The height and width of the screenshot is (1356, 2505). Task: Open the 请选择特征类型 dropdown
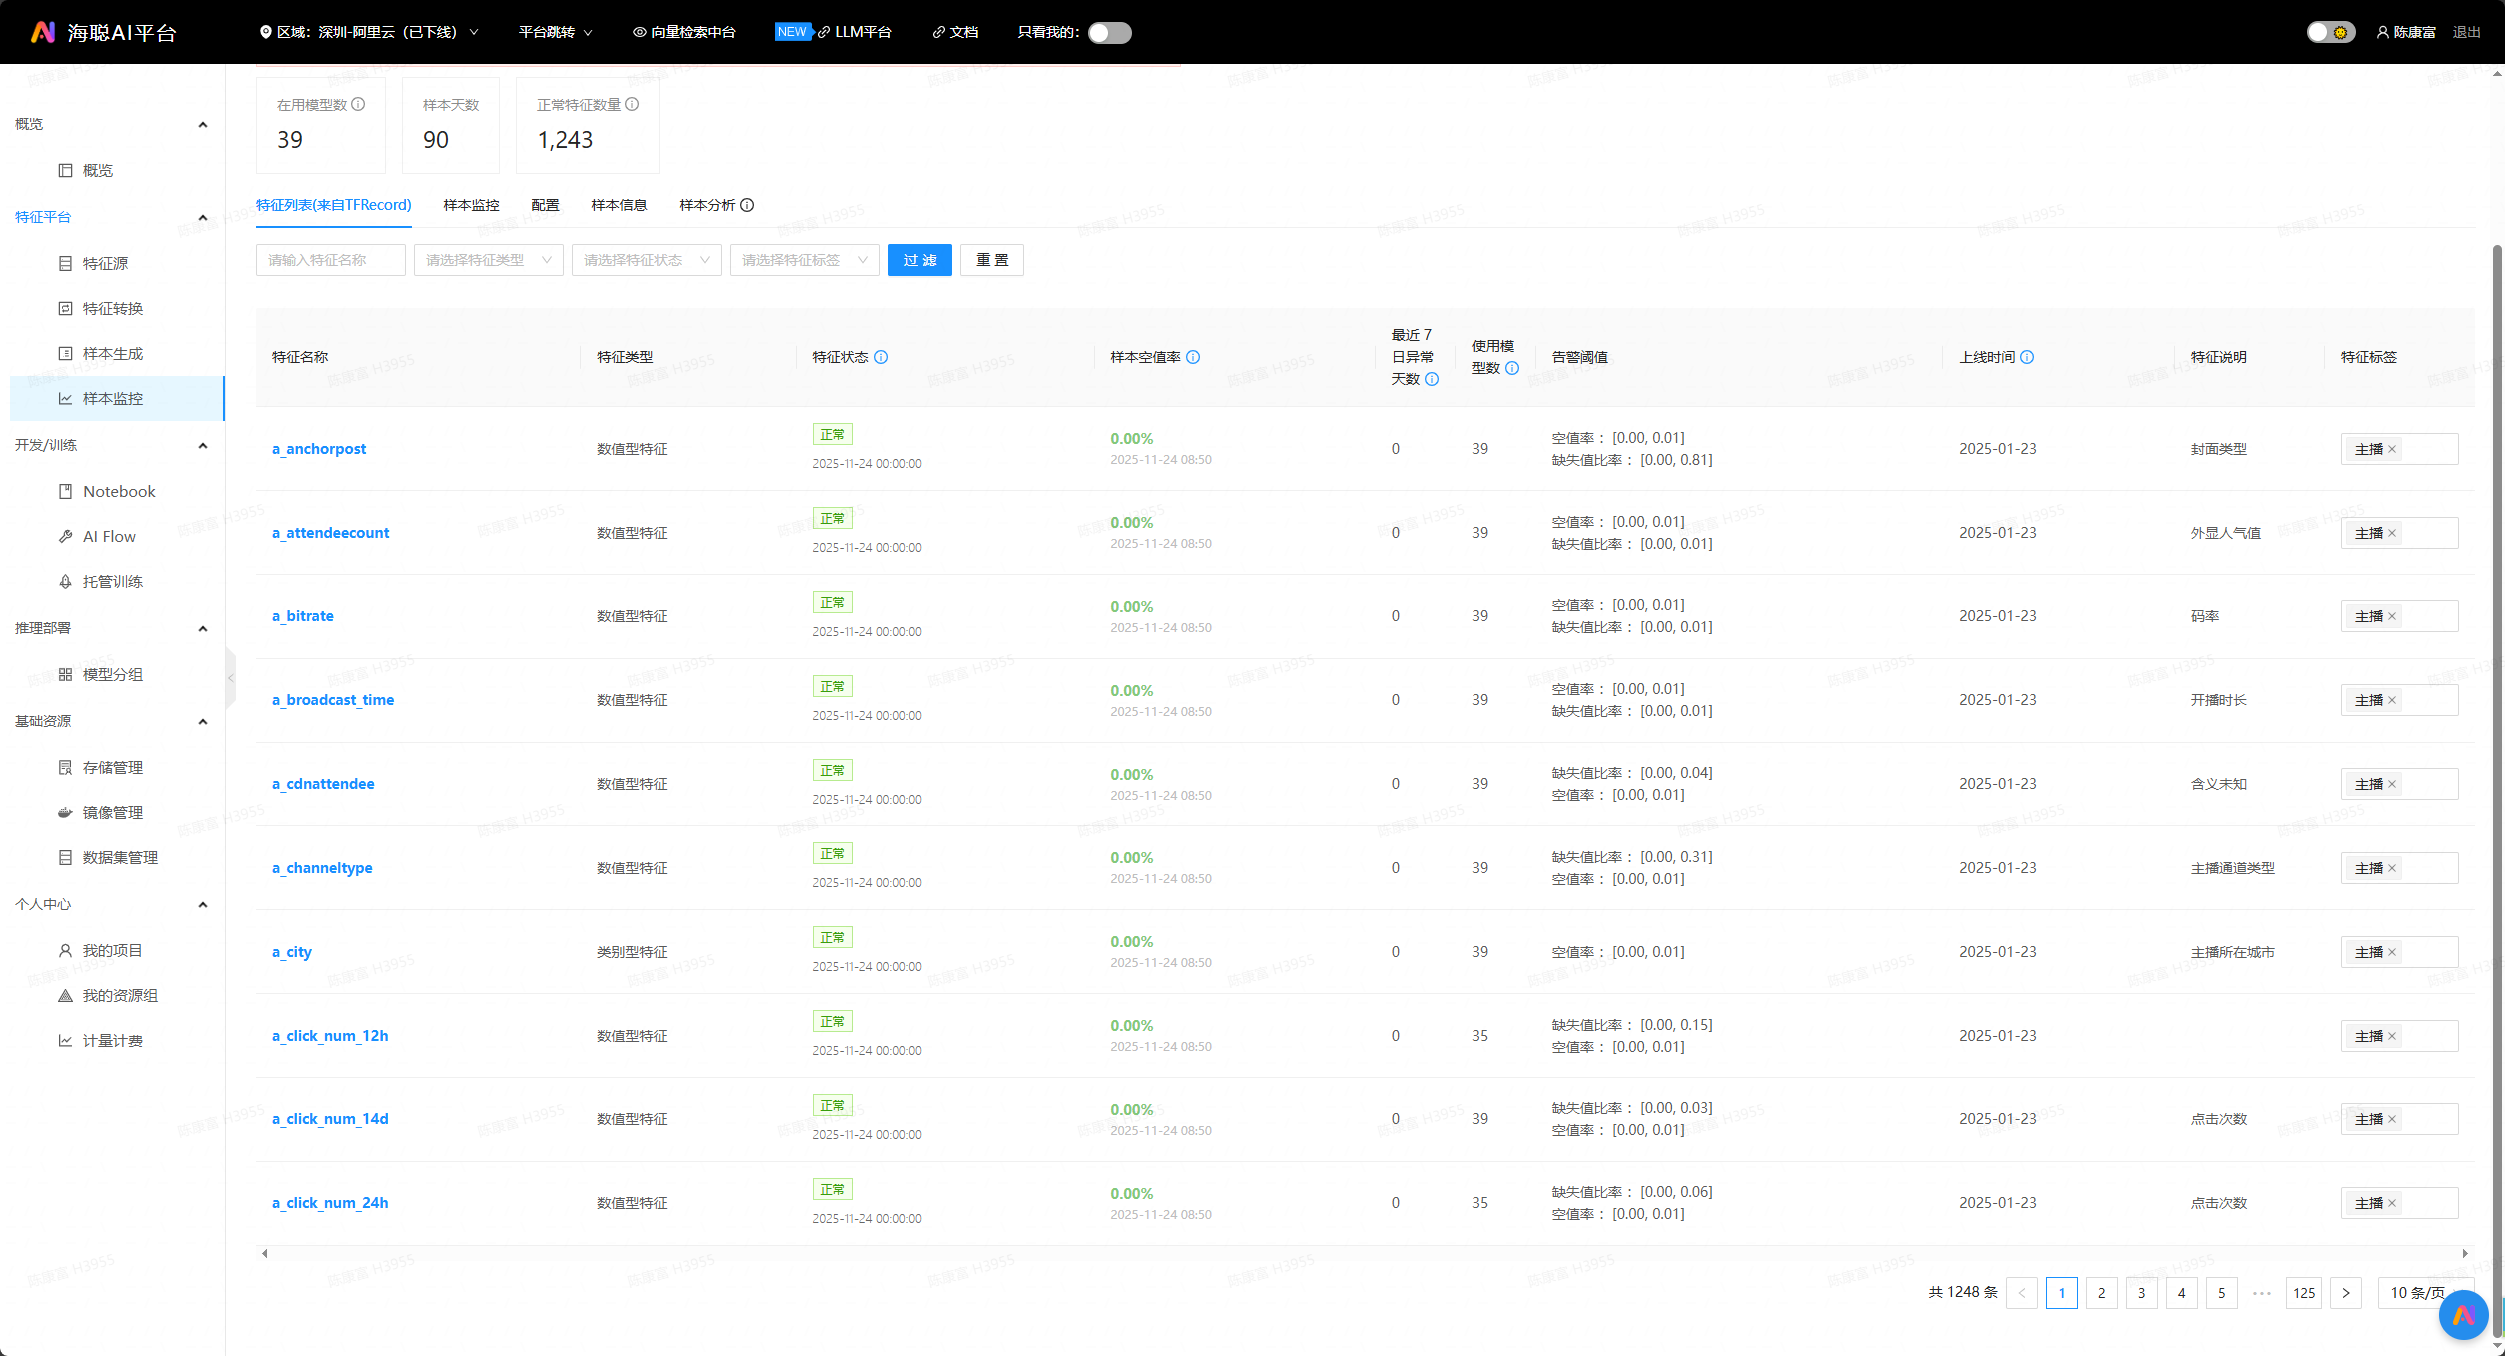pyautogui.click(x=488, y=260)
